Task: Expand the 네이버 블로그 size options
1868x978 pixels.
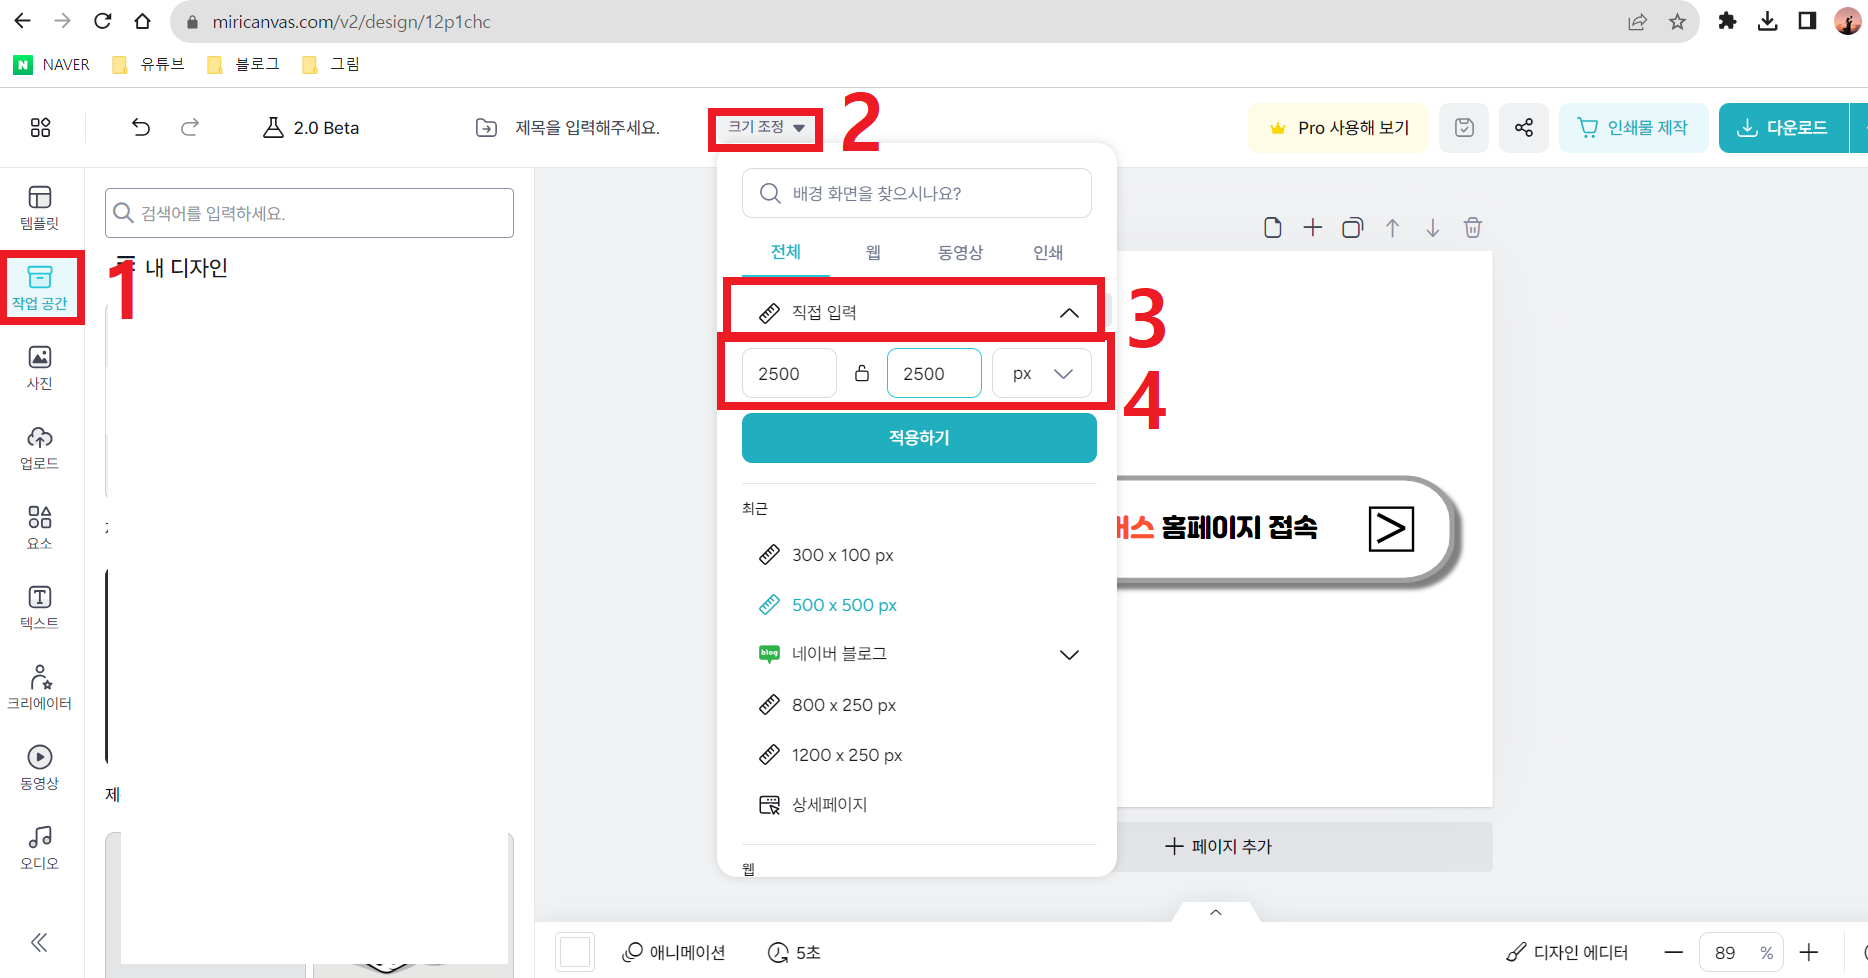Action: (1069, 654)
